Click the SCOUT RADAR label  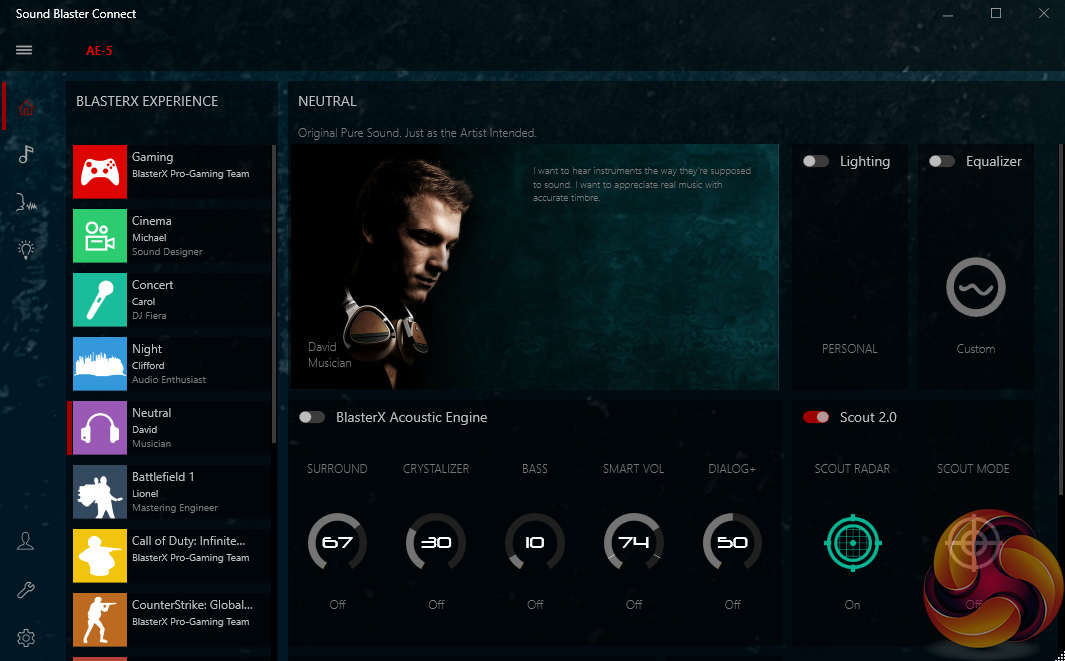[852, 469]
